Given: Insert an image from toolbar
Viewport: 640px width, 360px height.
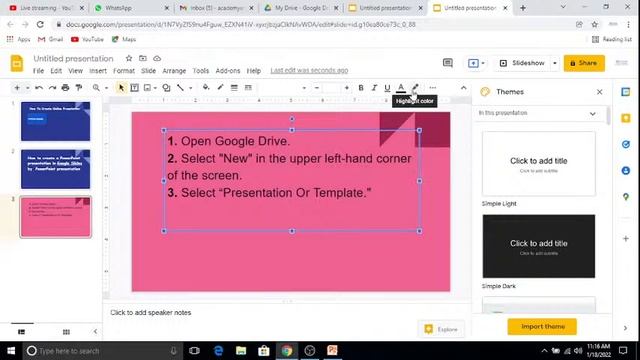Looking at the screenshot, I should tap(147, 88).
